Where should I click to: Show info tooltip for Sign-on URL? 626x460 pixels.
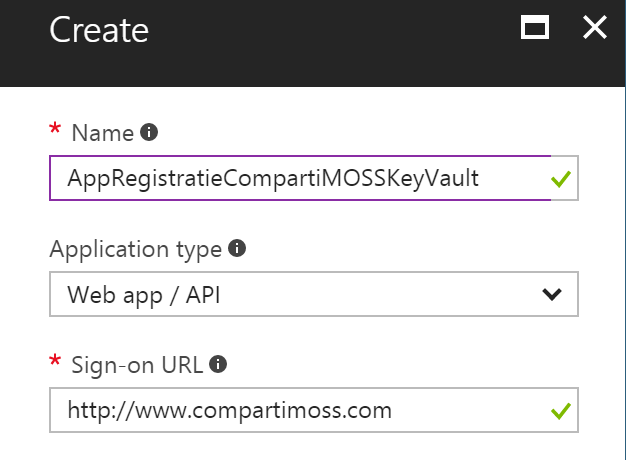pos(219,365)
